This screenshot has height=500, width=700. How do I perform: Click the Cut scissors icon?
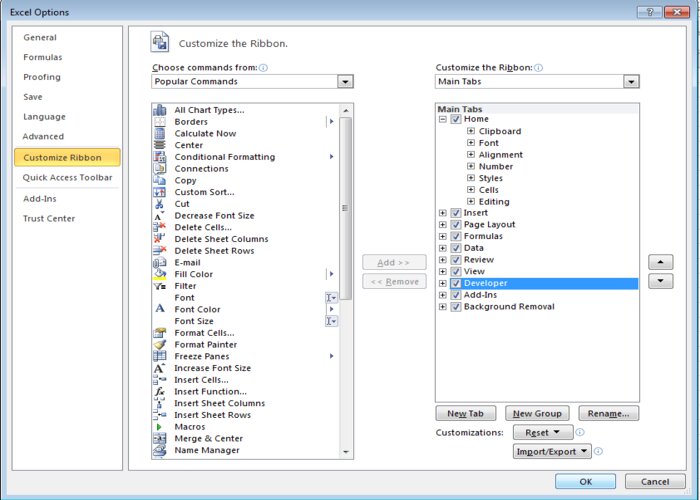(159, 204)
